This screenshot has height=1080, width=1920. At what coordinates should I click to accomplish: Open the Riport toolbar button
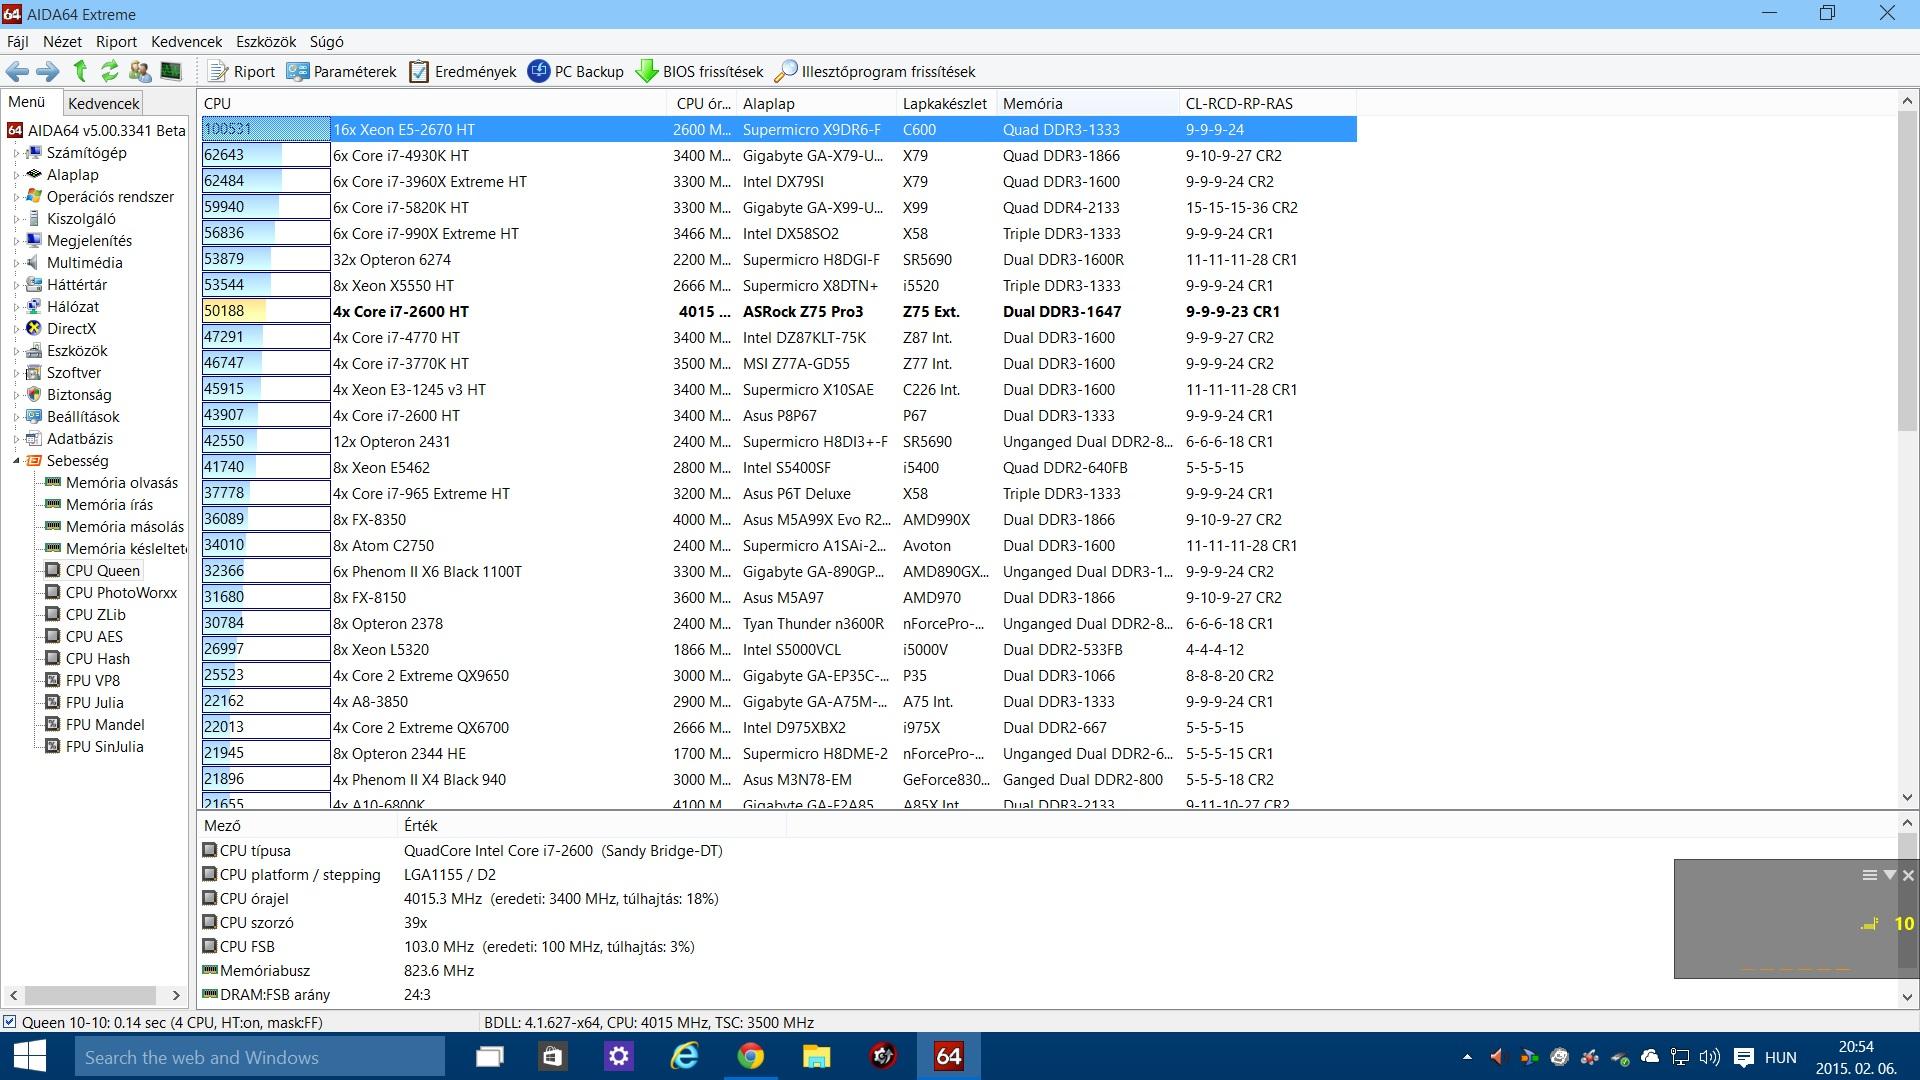click(241, 71)
